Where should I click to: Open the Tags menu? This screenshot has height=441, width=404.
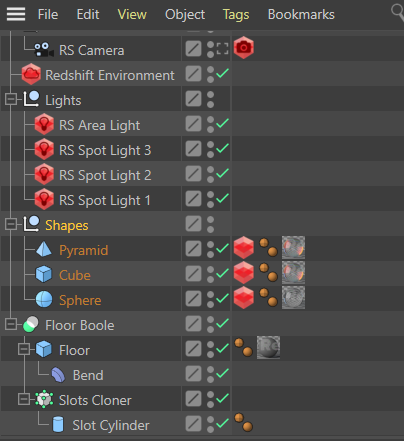pyautogui.click(x=236, y=14)
